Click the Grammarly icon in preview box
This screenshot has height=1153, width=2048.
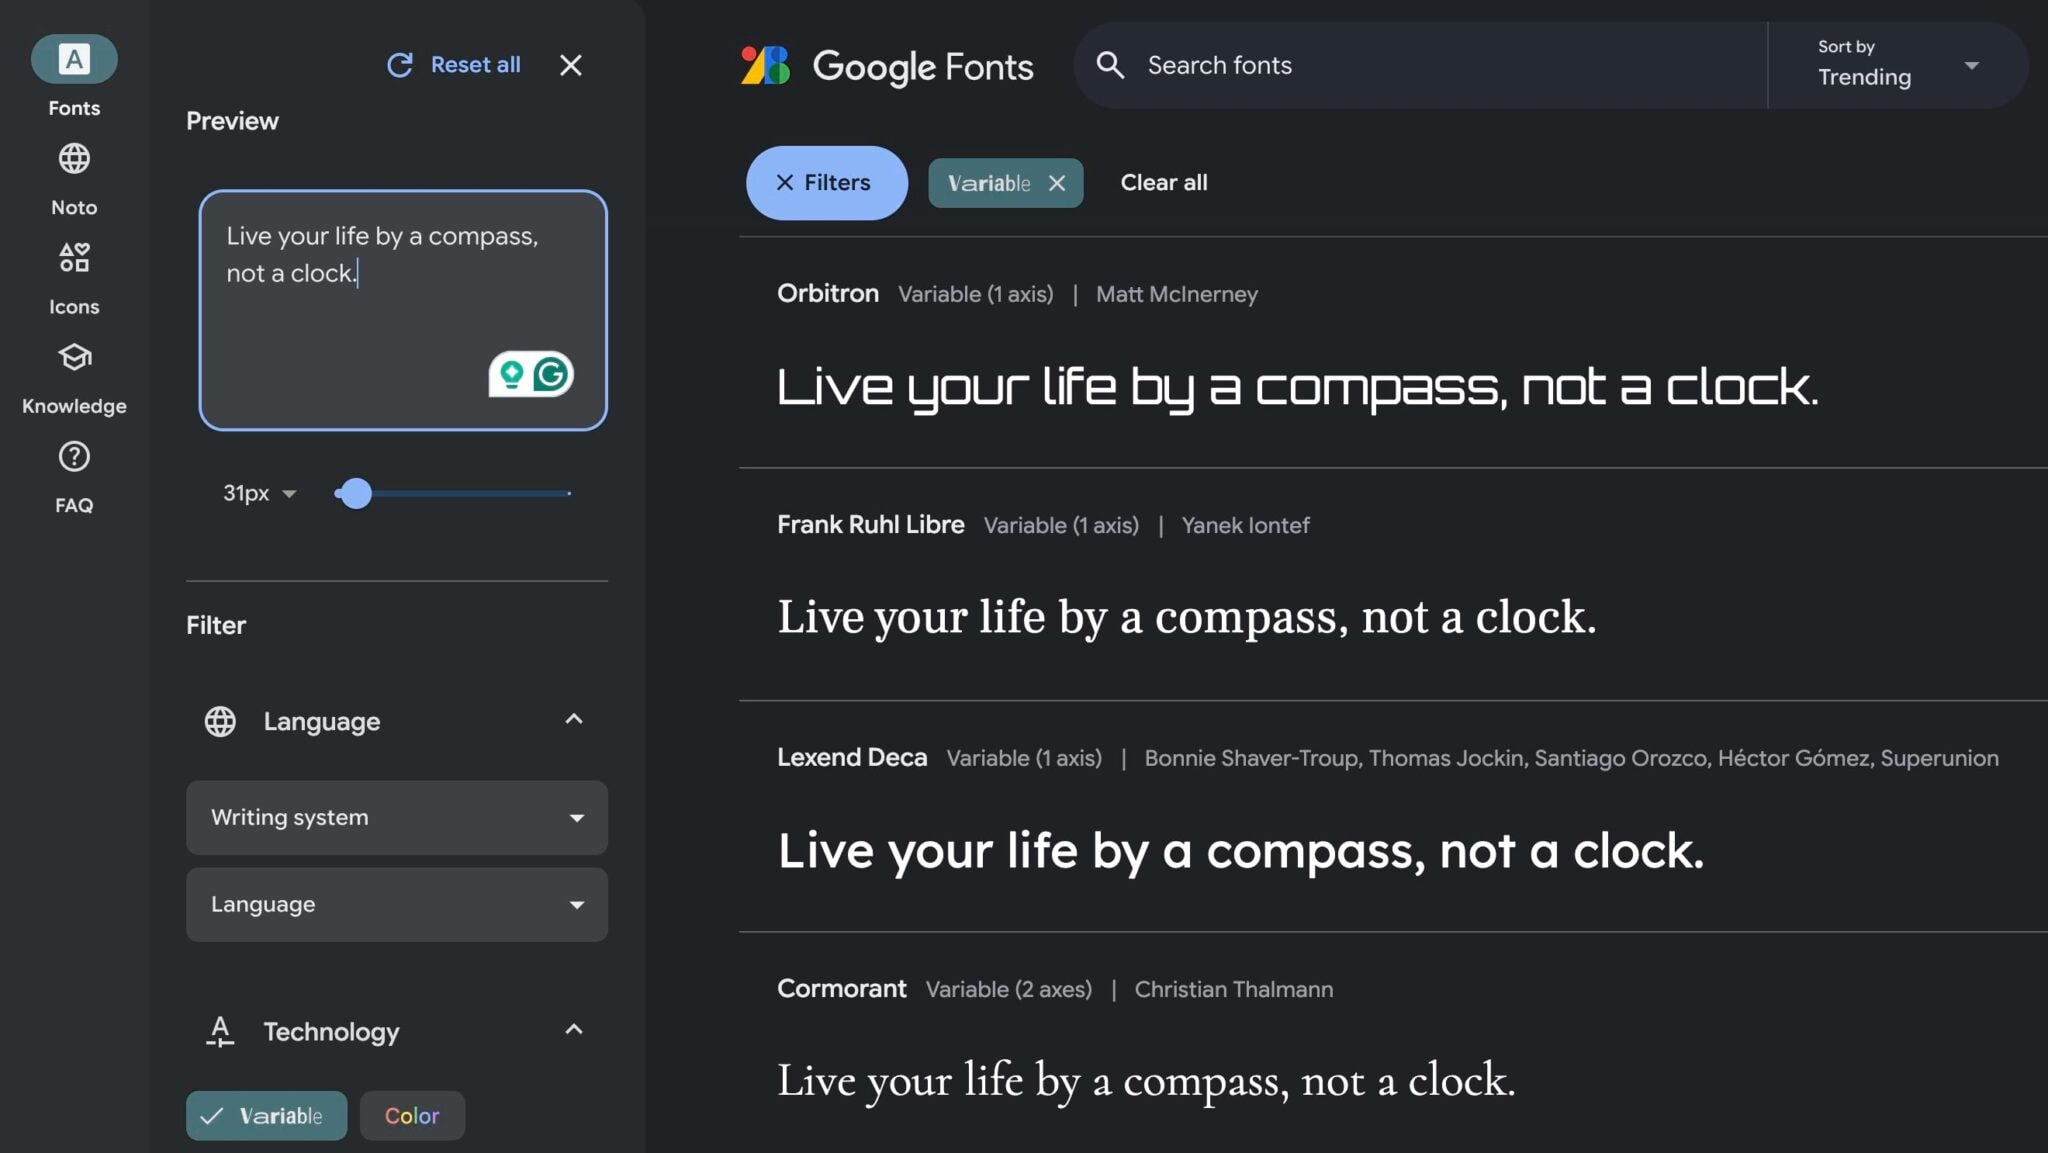[551, 375]
